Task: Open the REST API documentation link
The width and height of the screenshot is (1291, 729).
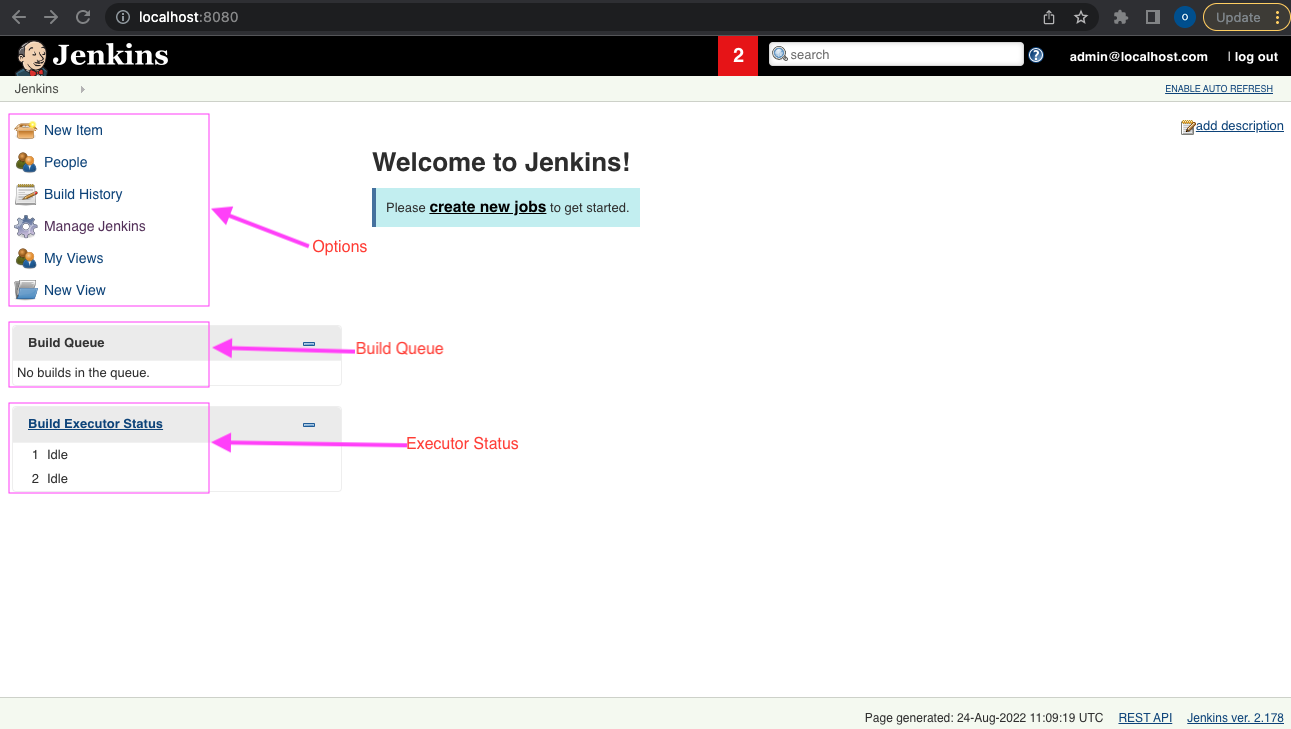Action: tap(1145, 717)
